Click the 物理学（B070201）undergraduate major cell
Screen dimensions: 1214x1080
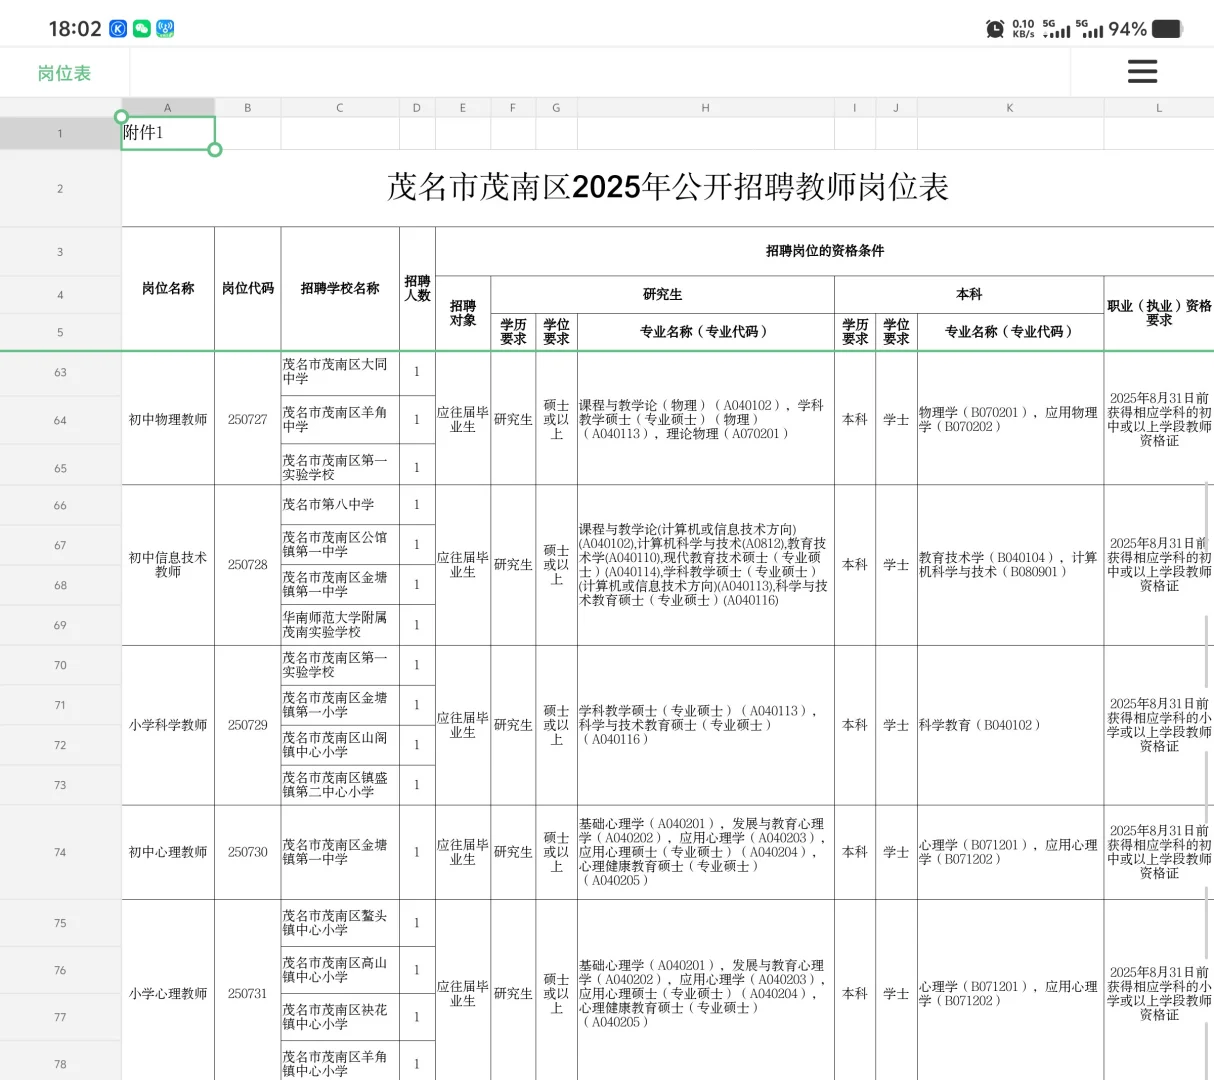1010,419
